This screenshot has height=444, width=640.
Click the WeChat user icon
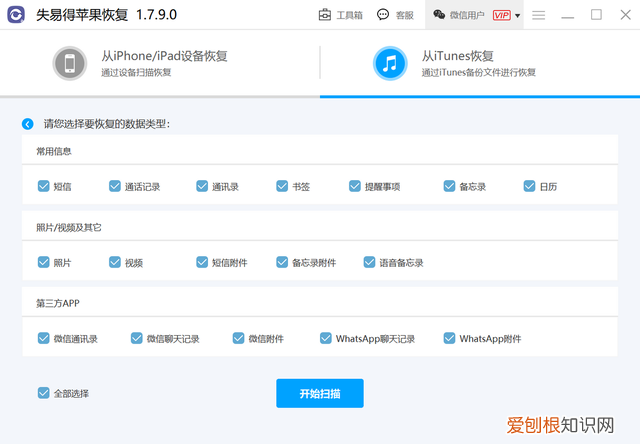pyautogui.click(x=439, y=15)
